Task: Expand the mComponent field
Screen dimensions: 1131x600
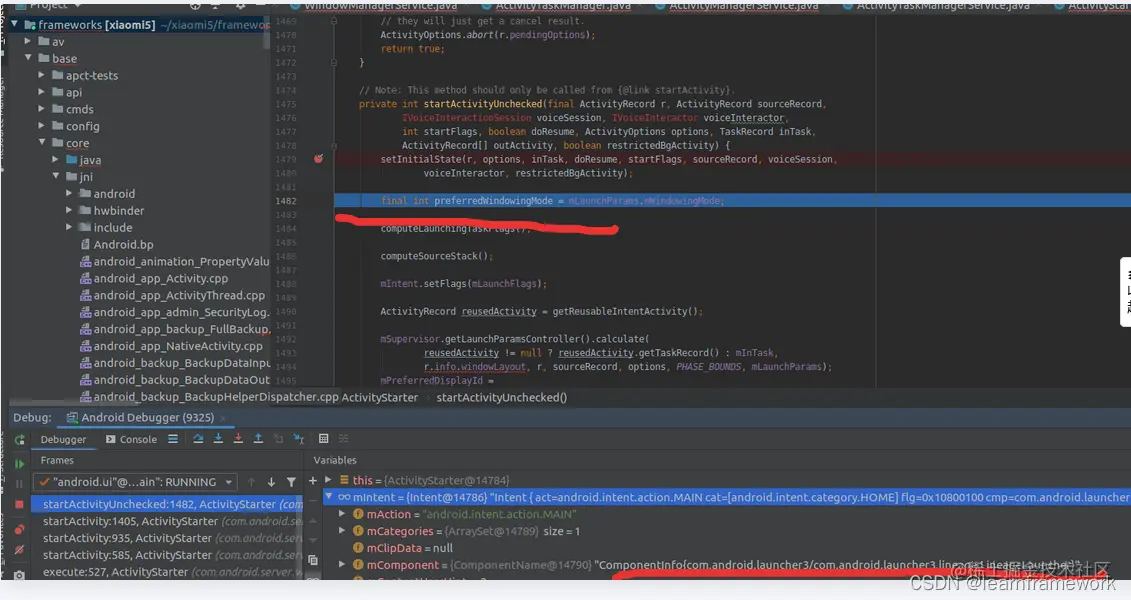Action: [342, 565]
